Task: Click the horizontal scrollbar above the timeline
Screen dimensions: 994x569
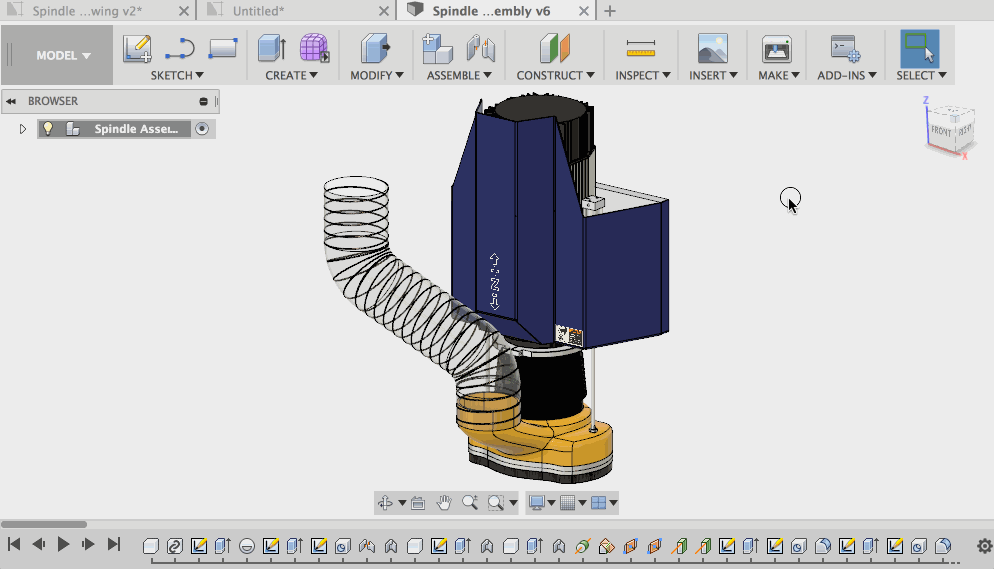Action: tap(44, 524)
